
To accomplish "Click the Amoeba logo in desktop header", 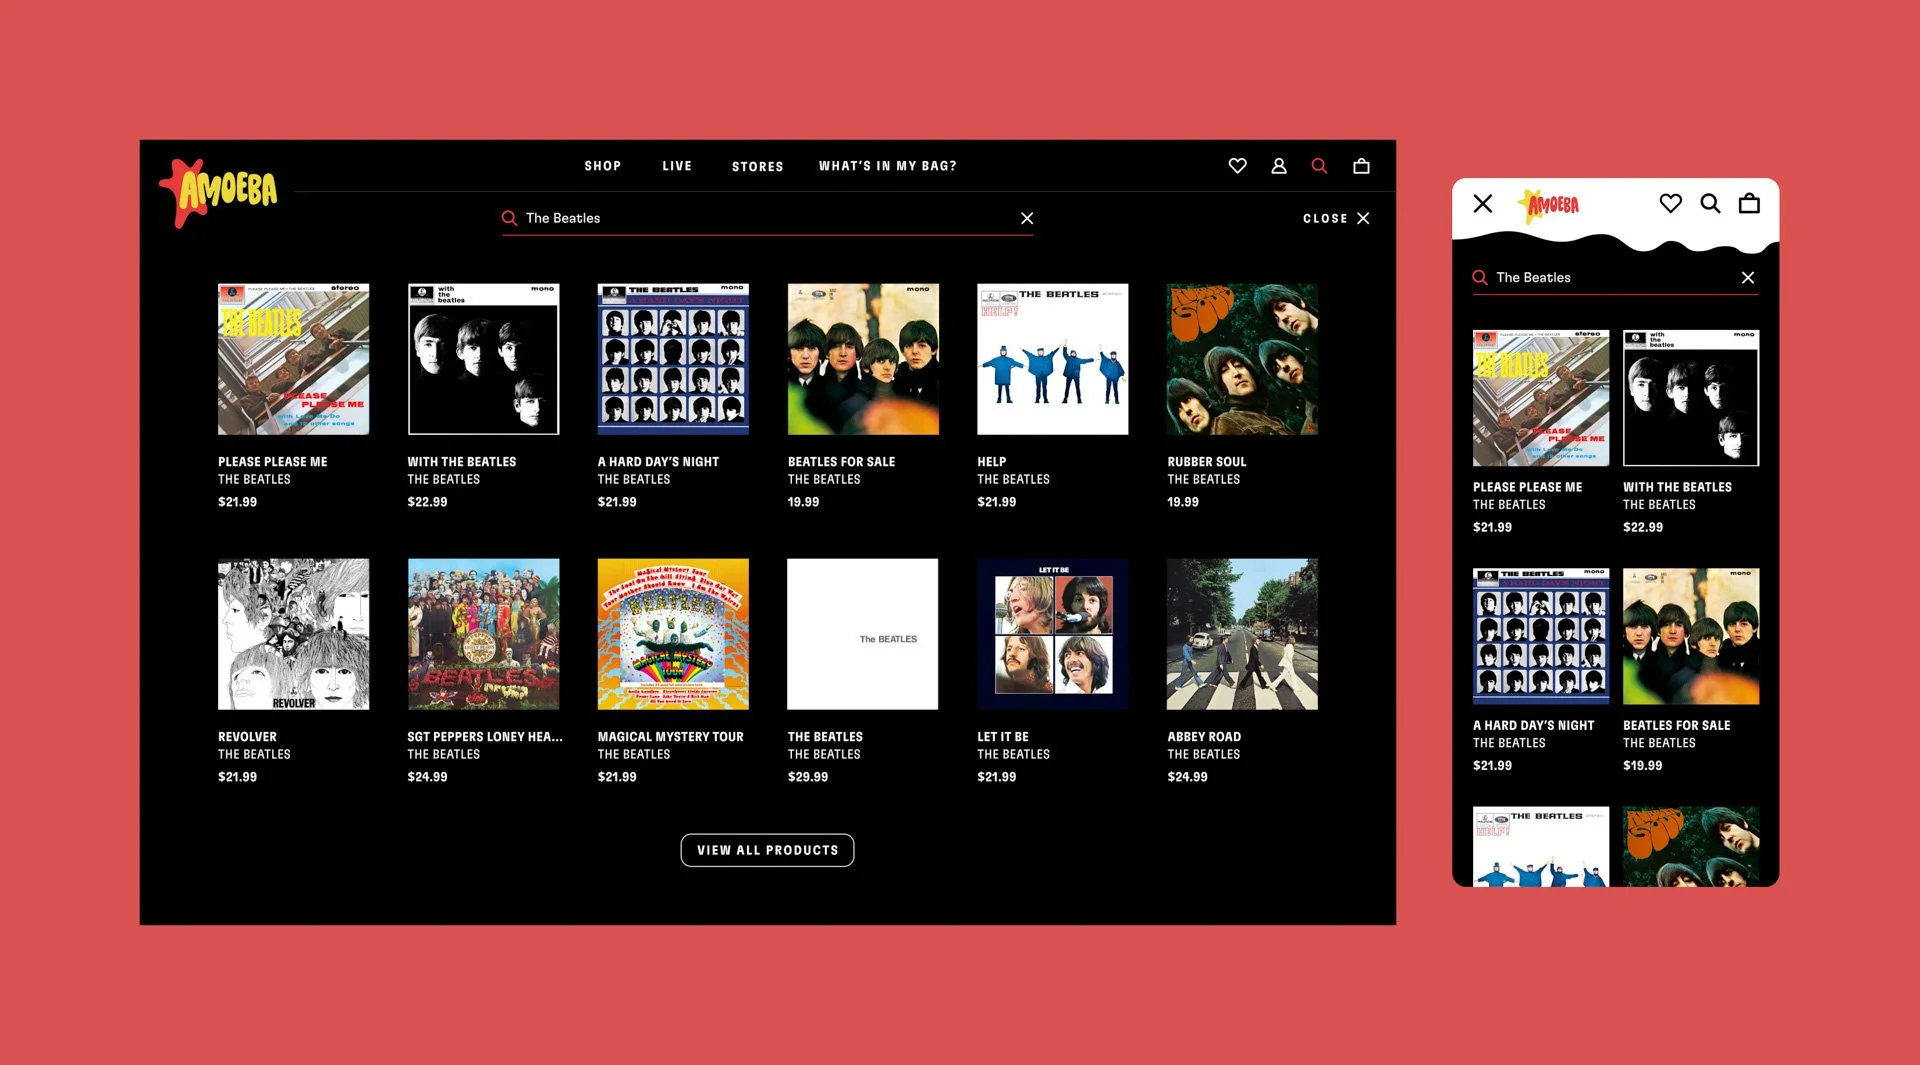I will [219, 192].
